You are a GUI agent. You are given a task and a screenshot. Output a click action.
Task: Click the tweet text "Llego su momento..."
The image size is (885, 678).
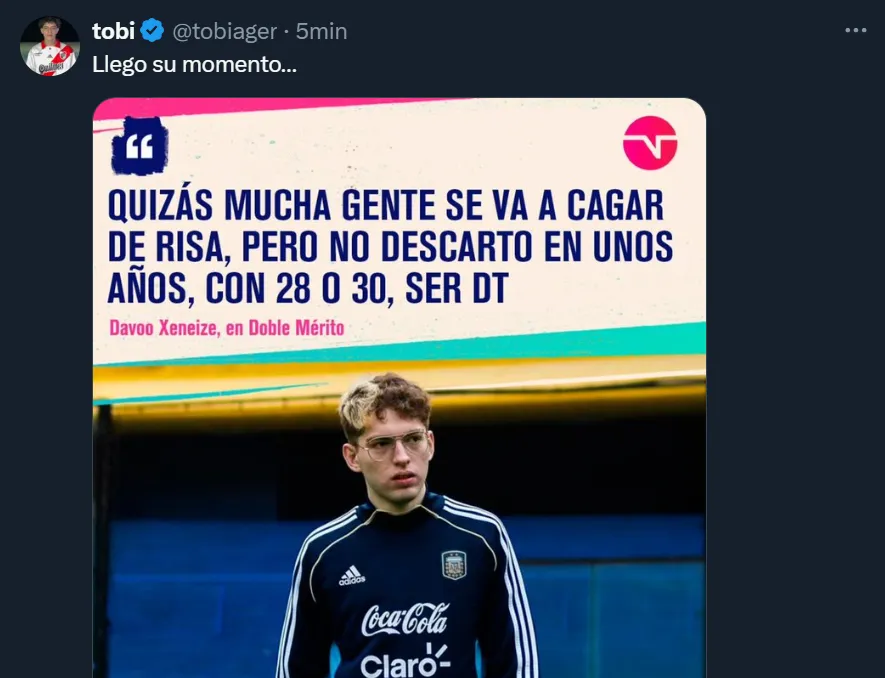pyautogui.click(x=194, y=63)
